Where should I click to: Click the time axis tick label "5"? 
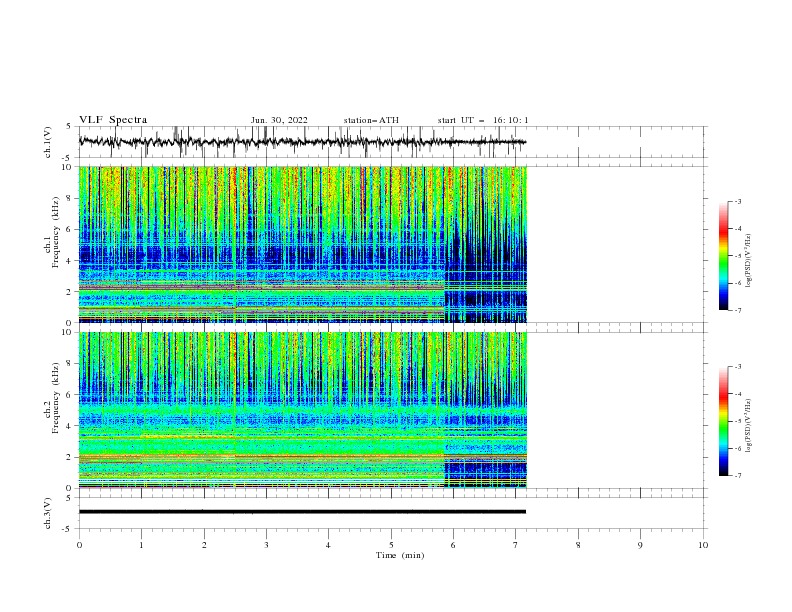391,545
